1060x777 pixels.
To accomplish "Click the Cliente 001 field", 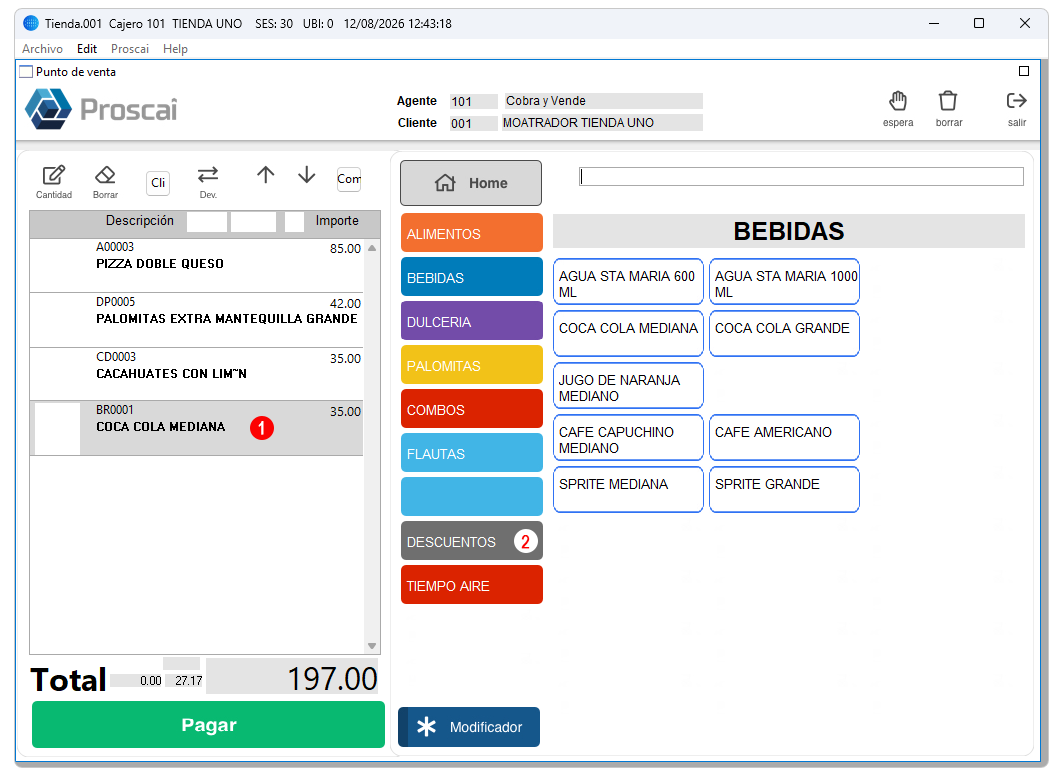I will pyautogui.click(x=473, y=123).
